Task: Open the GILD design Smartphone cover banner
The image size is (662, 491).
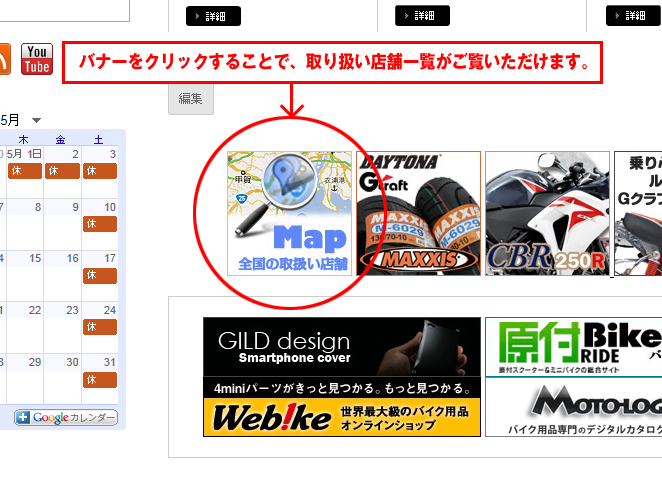Action: [342, 347]
